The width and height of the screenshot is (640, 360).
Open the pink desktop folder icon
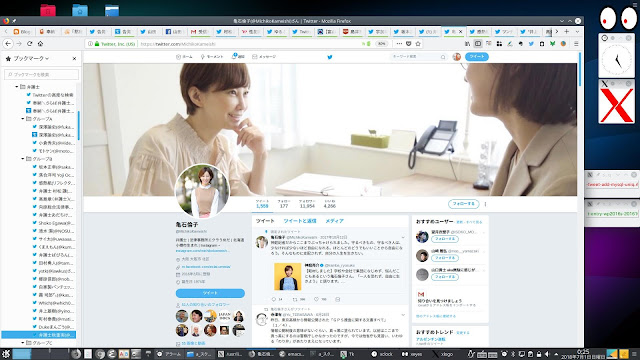(48, 10)
